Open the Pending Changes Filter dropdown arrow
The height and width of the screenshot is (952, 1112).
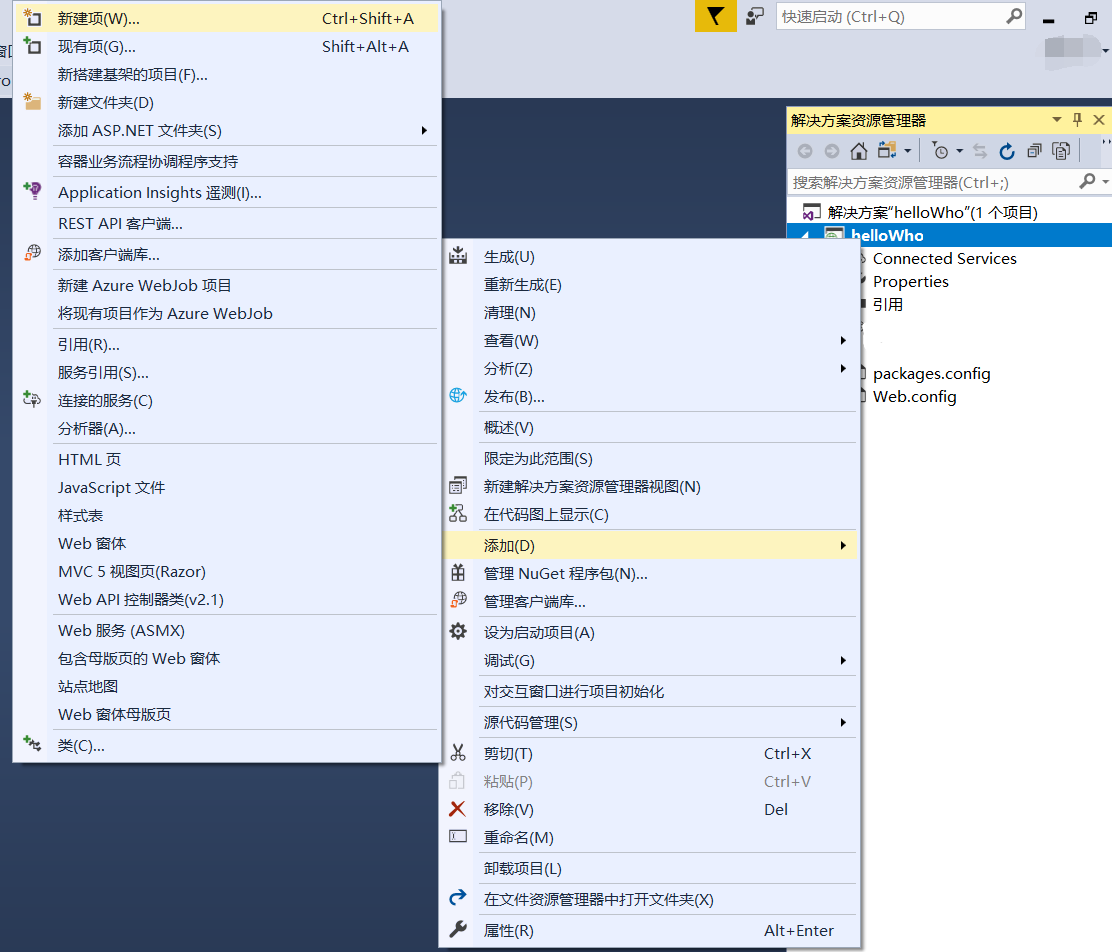coord(960,151)
